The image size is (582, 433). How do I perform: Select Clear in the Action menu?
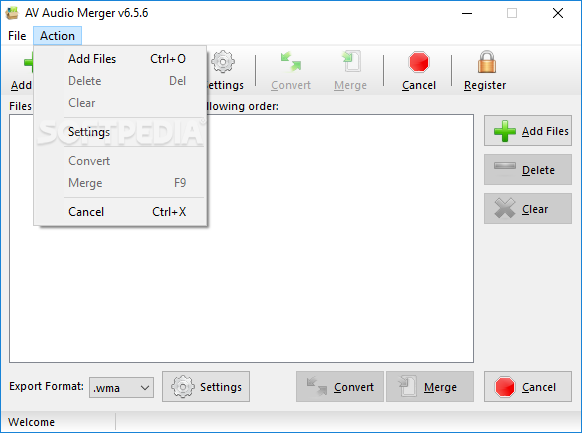click(120, 103)
